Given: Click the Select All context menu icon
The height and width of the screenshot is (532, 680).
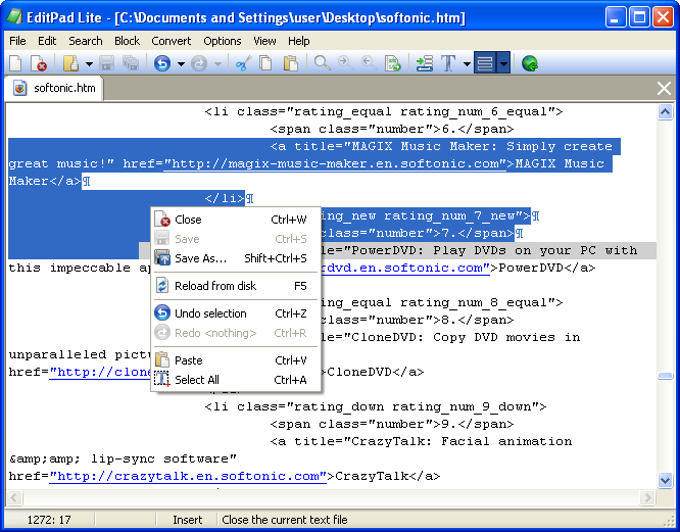Looking at the screenshot, I should (162, 380).
